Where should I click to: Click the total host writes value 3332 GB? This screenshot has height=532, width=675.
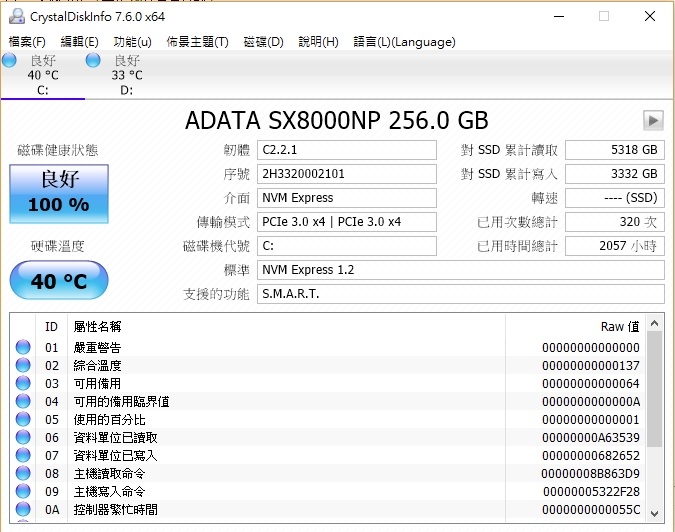pos(615,174)
